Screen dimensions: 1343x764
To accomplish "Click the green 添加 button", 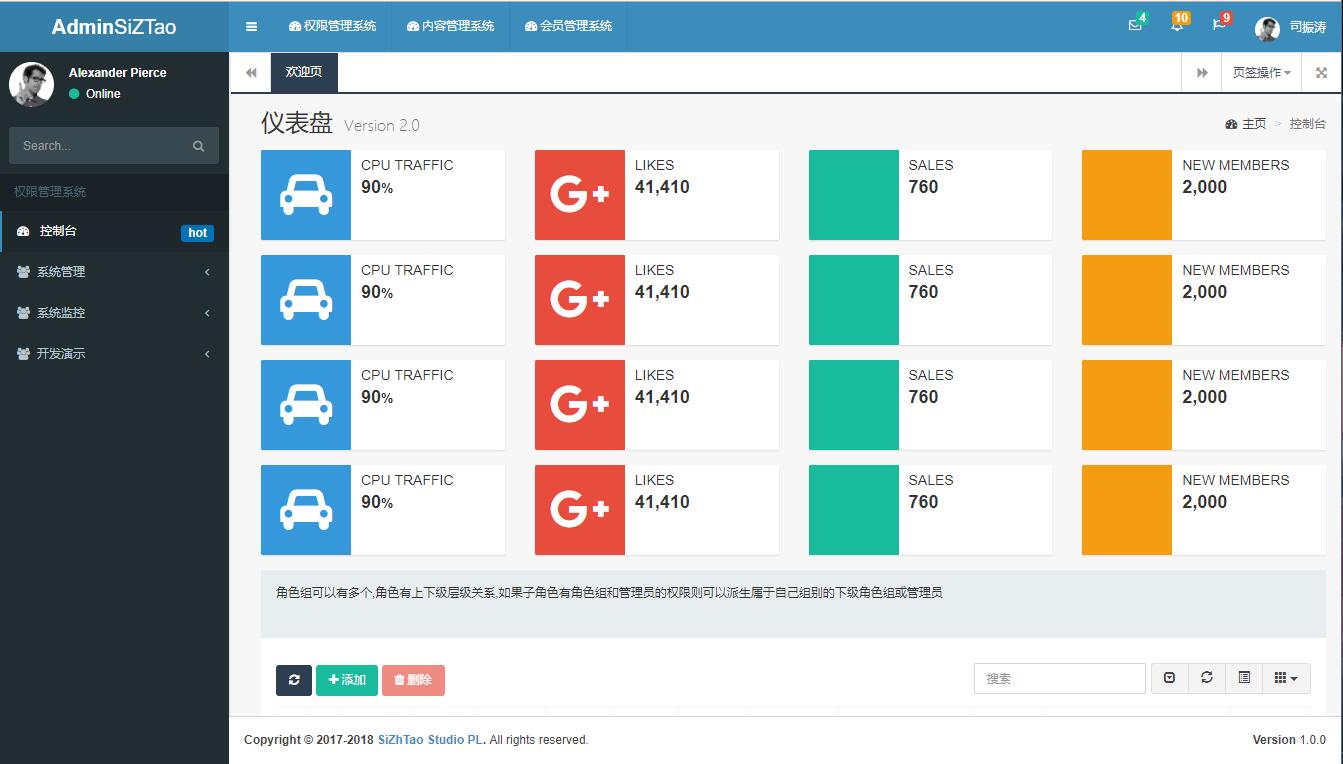I will (347, 680).
